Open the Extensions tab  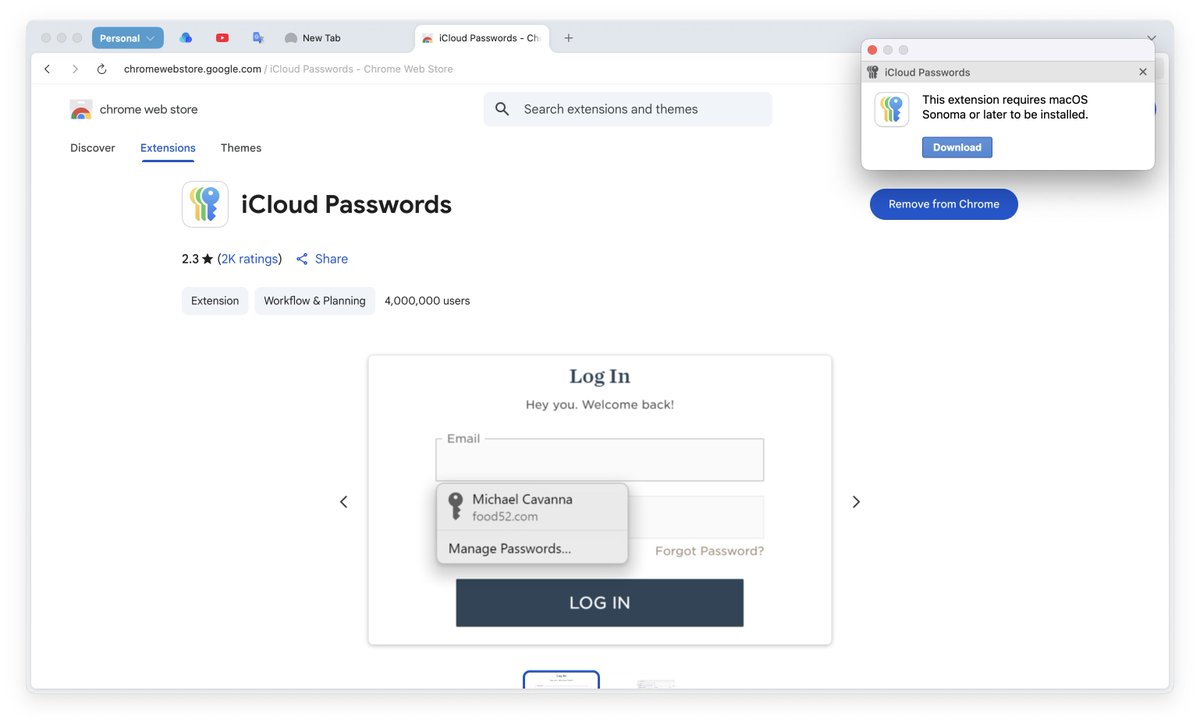pos(168,148)
